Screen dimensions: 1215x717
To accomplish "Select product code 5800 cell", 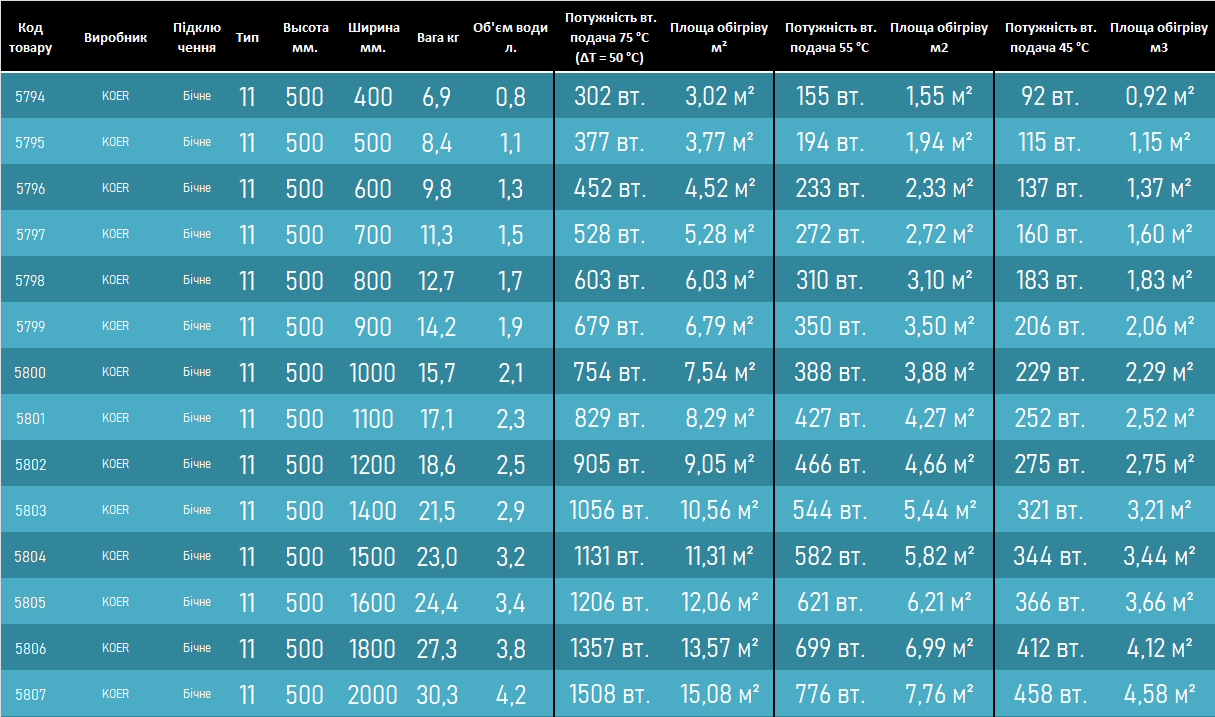I will 30,373.
